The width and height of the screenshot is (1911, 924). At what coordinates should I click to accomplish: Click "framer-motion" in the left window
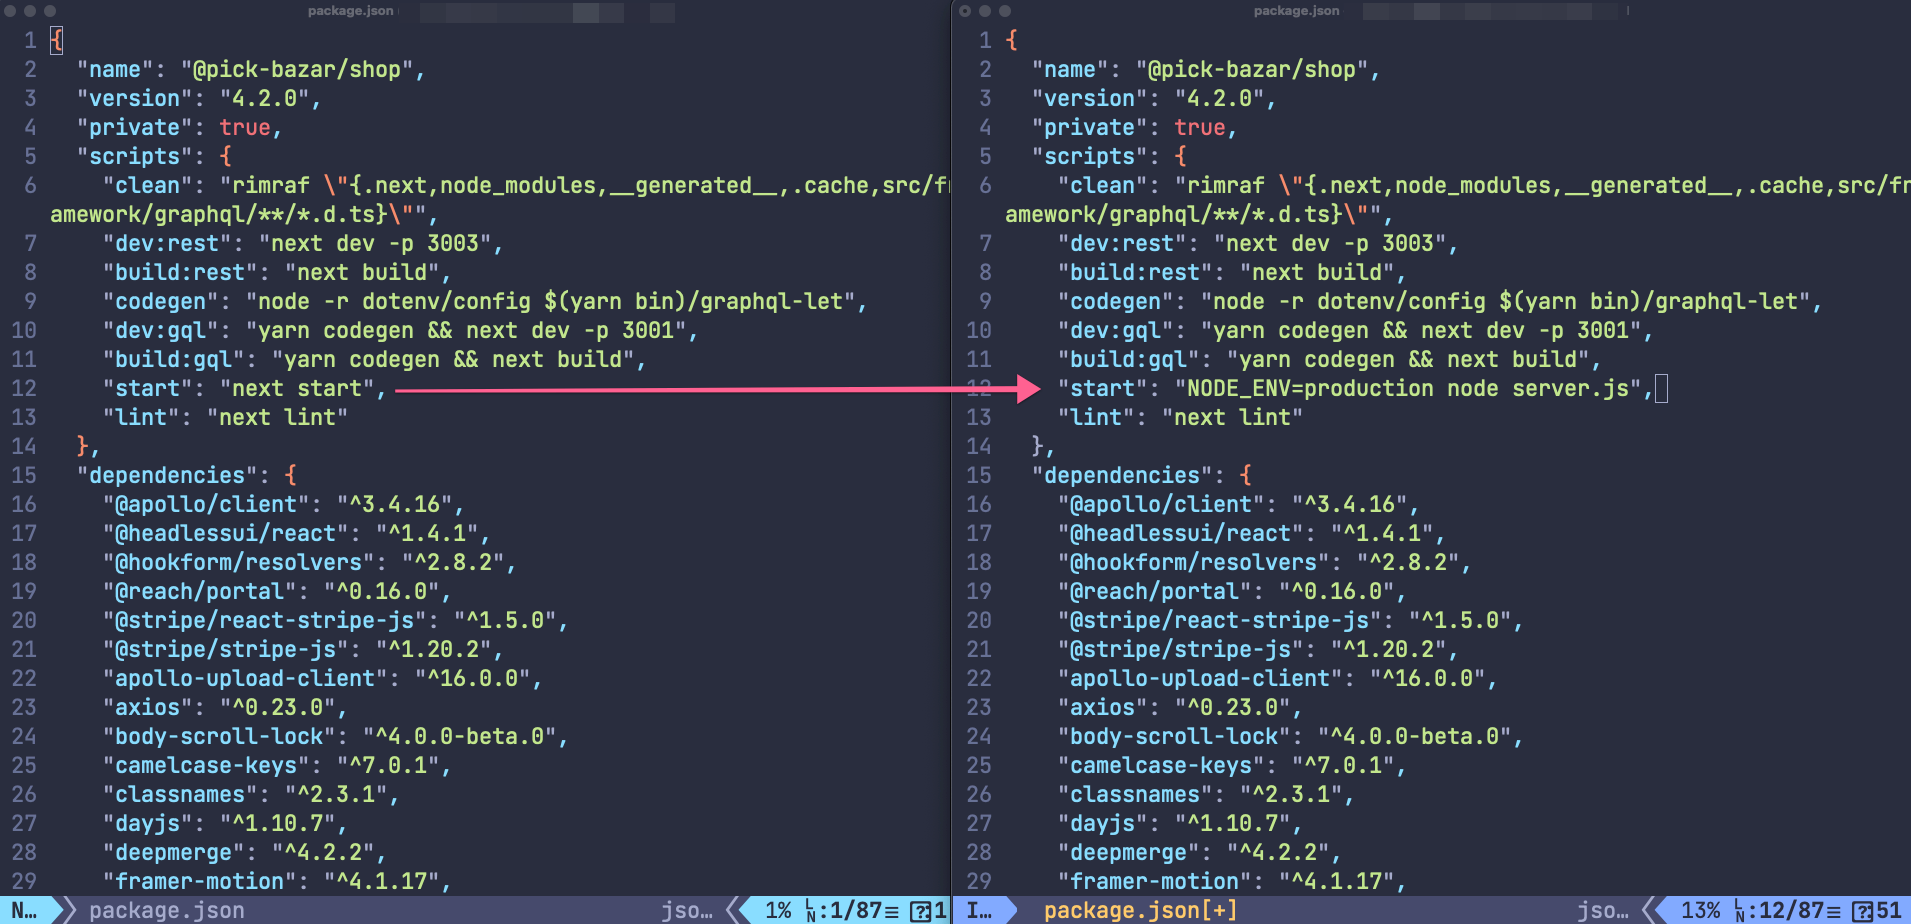click(x=200, y=881)
